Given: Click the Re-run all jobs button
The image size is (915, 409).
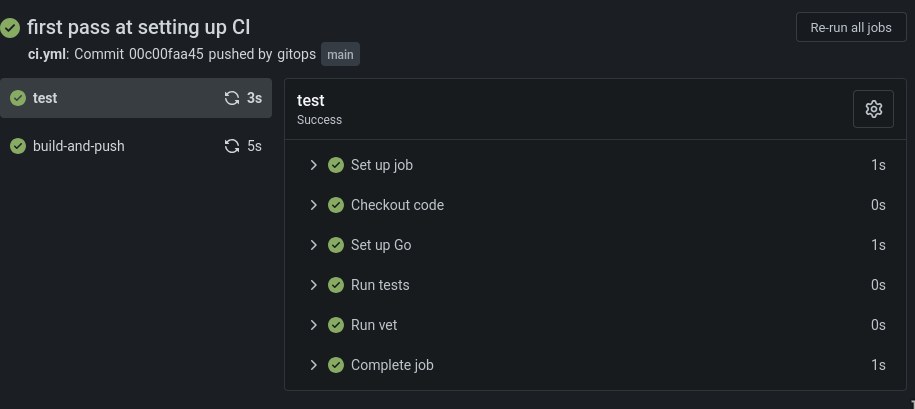Looking at the screenshot, I should coord(850,28).
